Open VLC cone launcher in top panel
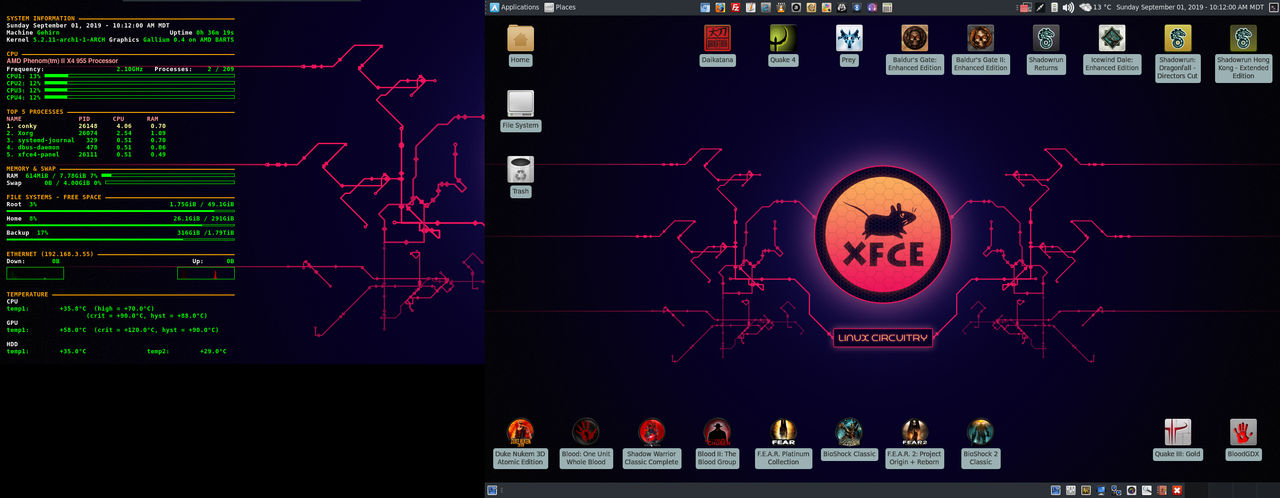Viewport: 1280px width, 498px height. pyautogui.click(x=781, y=7)
